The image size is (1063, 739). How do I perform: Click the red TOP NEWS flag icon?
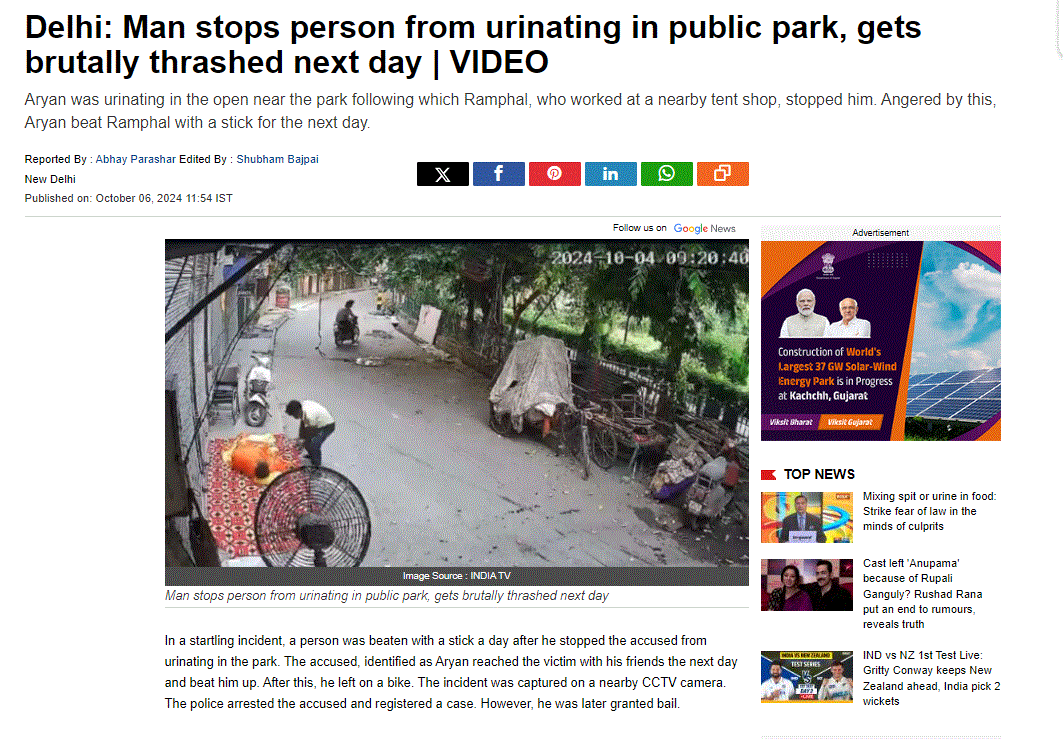(768, 475)
